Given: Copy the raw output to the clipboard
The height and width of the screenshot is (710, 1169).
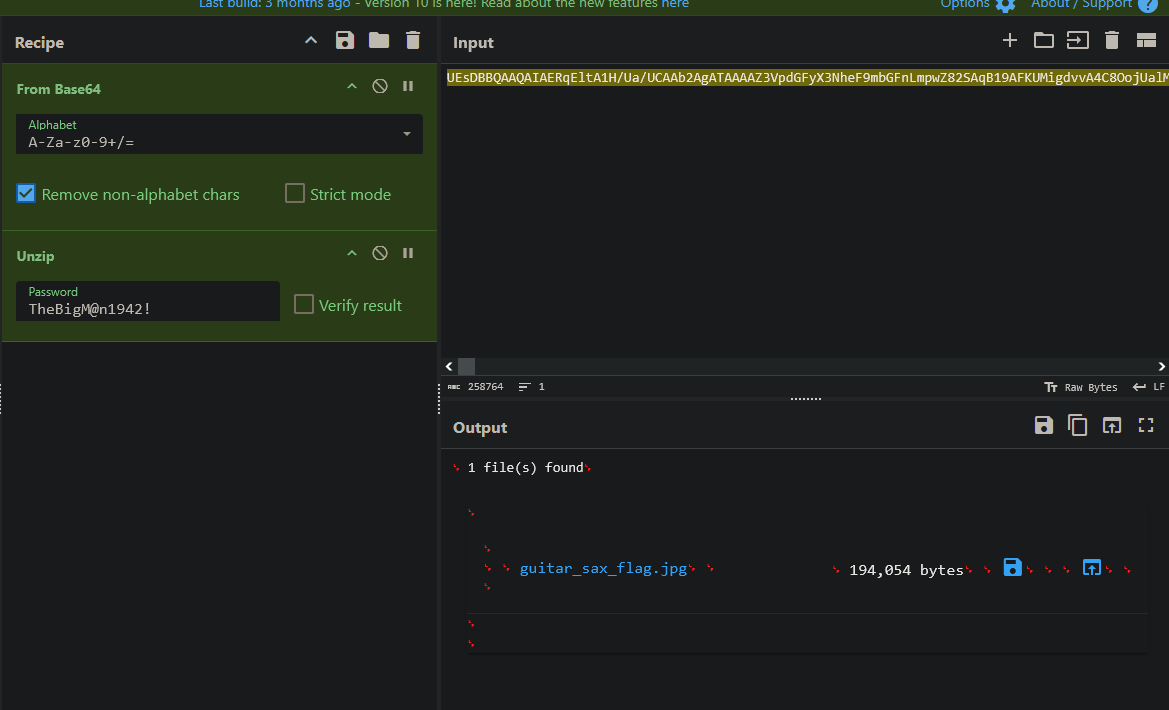Looking at the screenshot, I should click(x=1078, y=426).
